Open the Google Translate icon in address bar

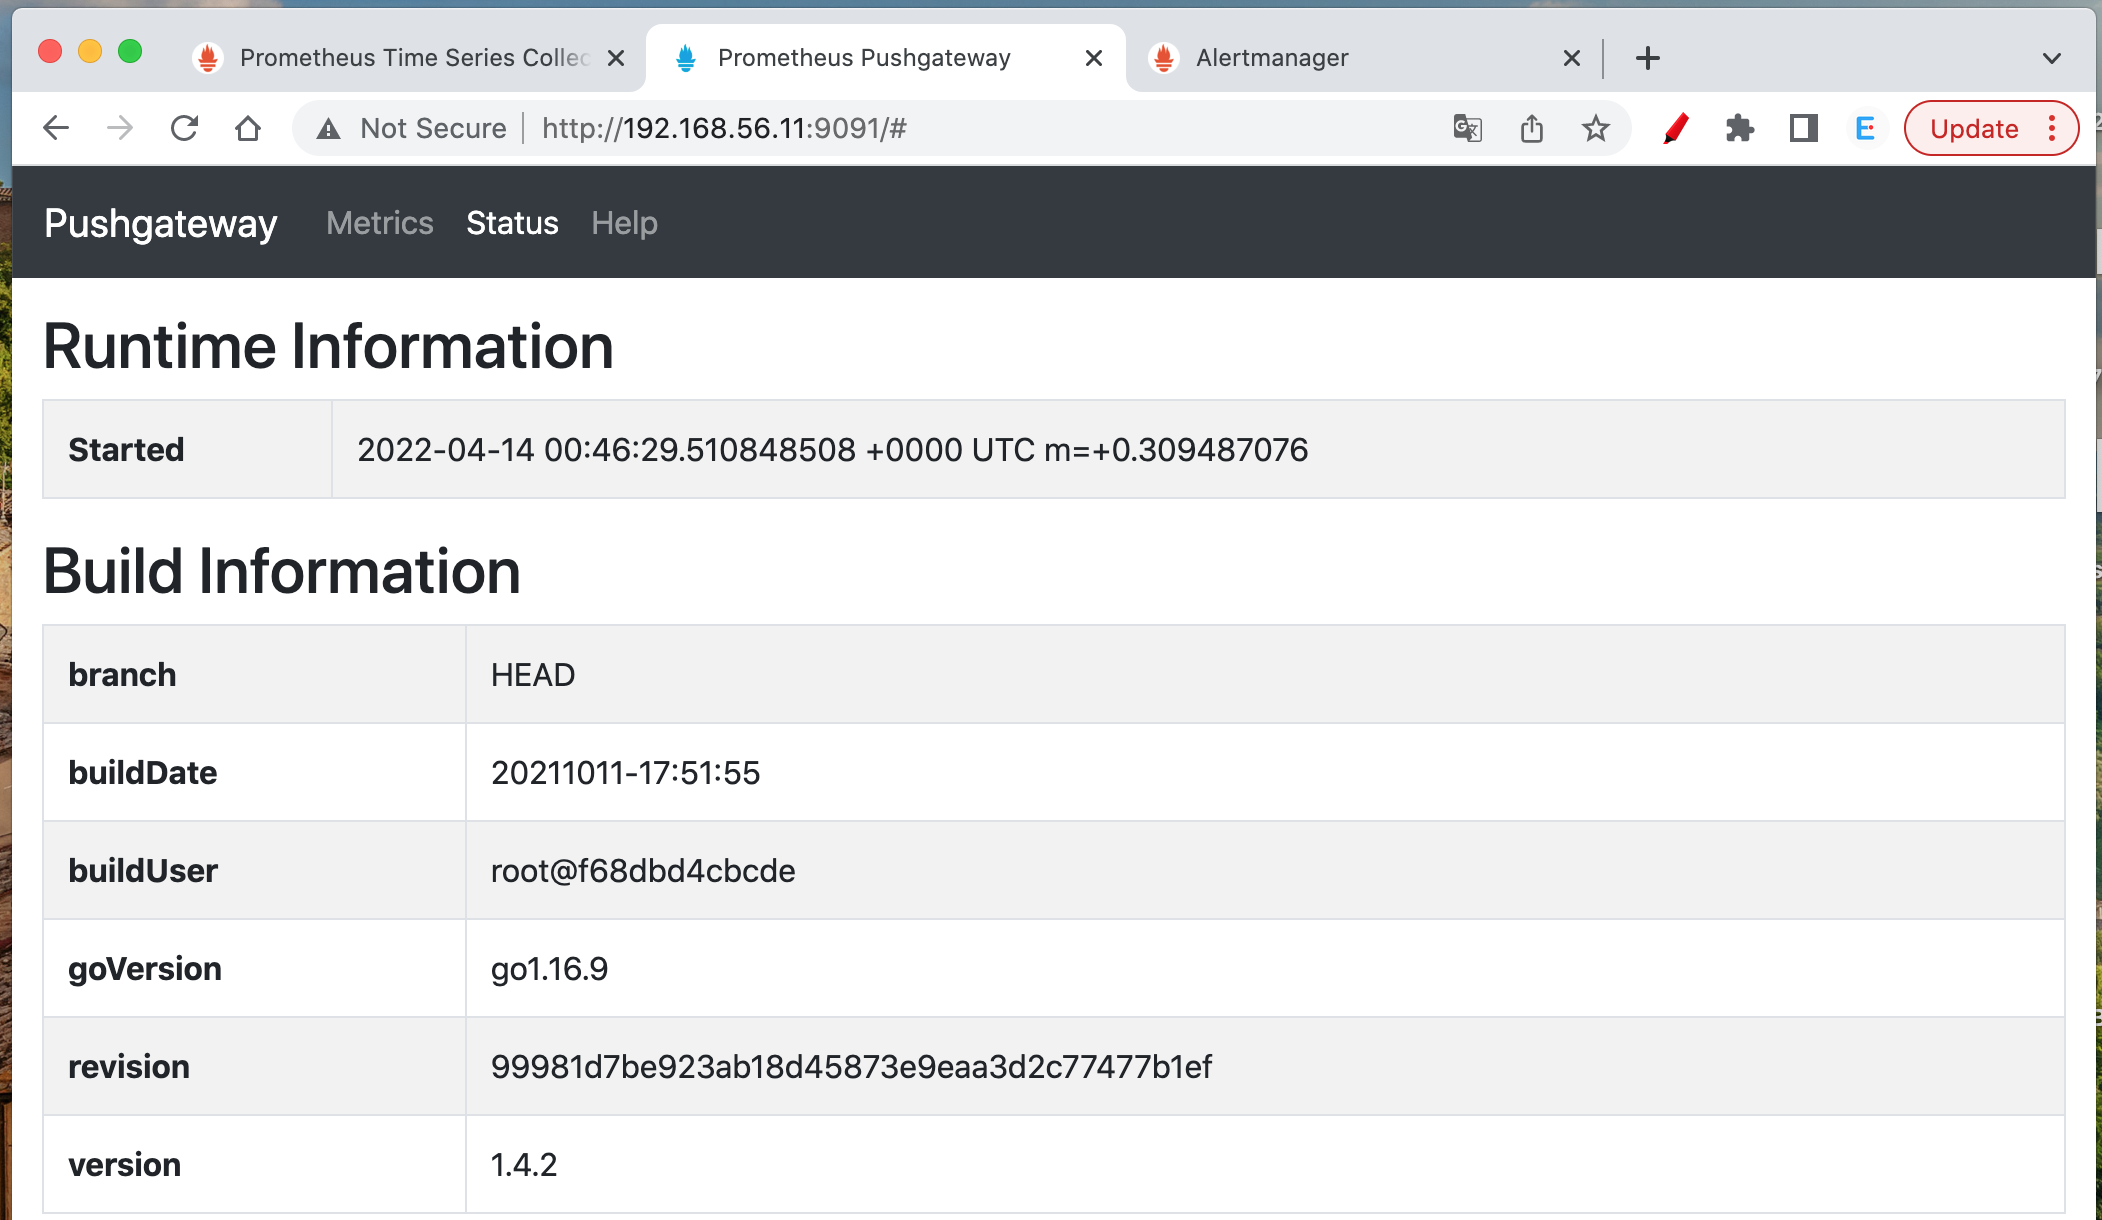click(x=1467, y=128)
